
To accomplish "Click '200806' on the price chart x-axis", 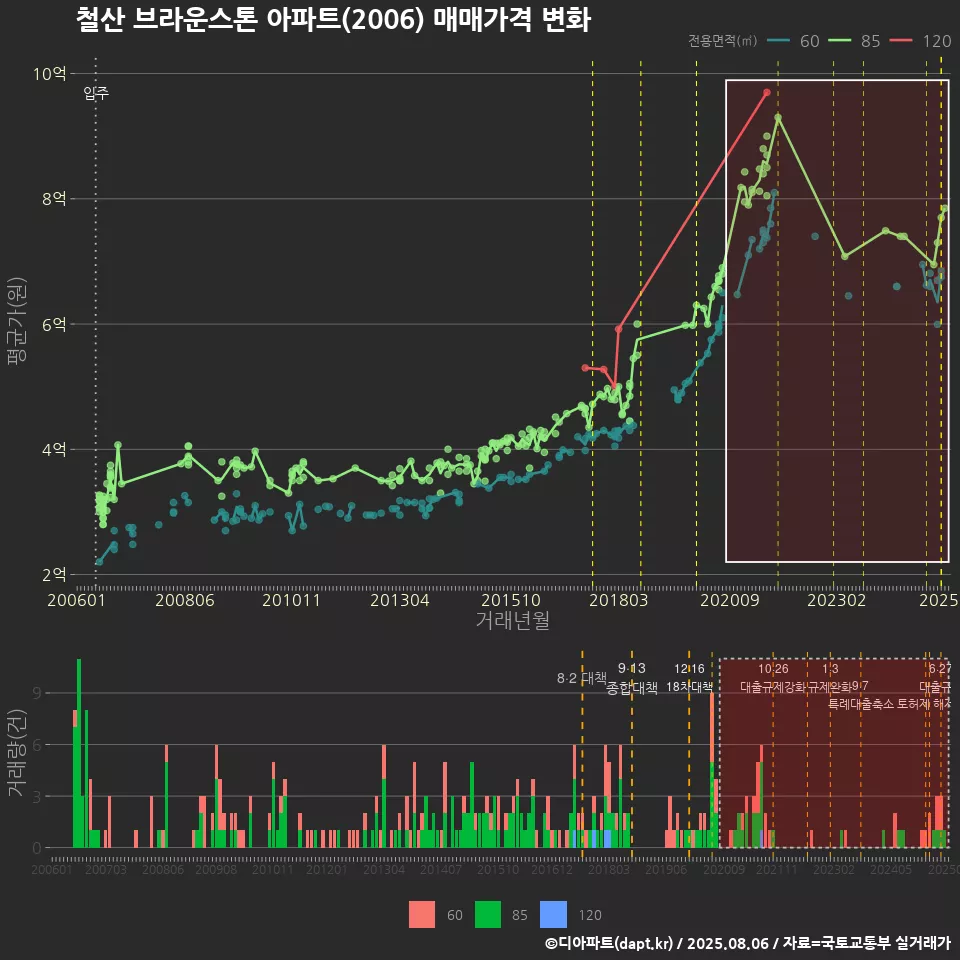I will (x=184, y=600).
